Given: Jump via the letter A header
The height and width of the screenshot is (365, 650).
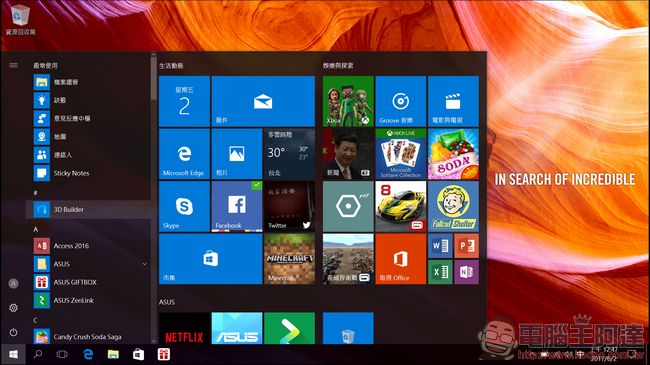Looking at the screenshot, I should [36, 229].
